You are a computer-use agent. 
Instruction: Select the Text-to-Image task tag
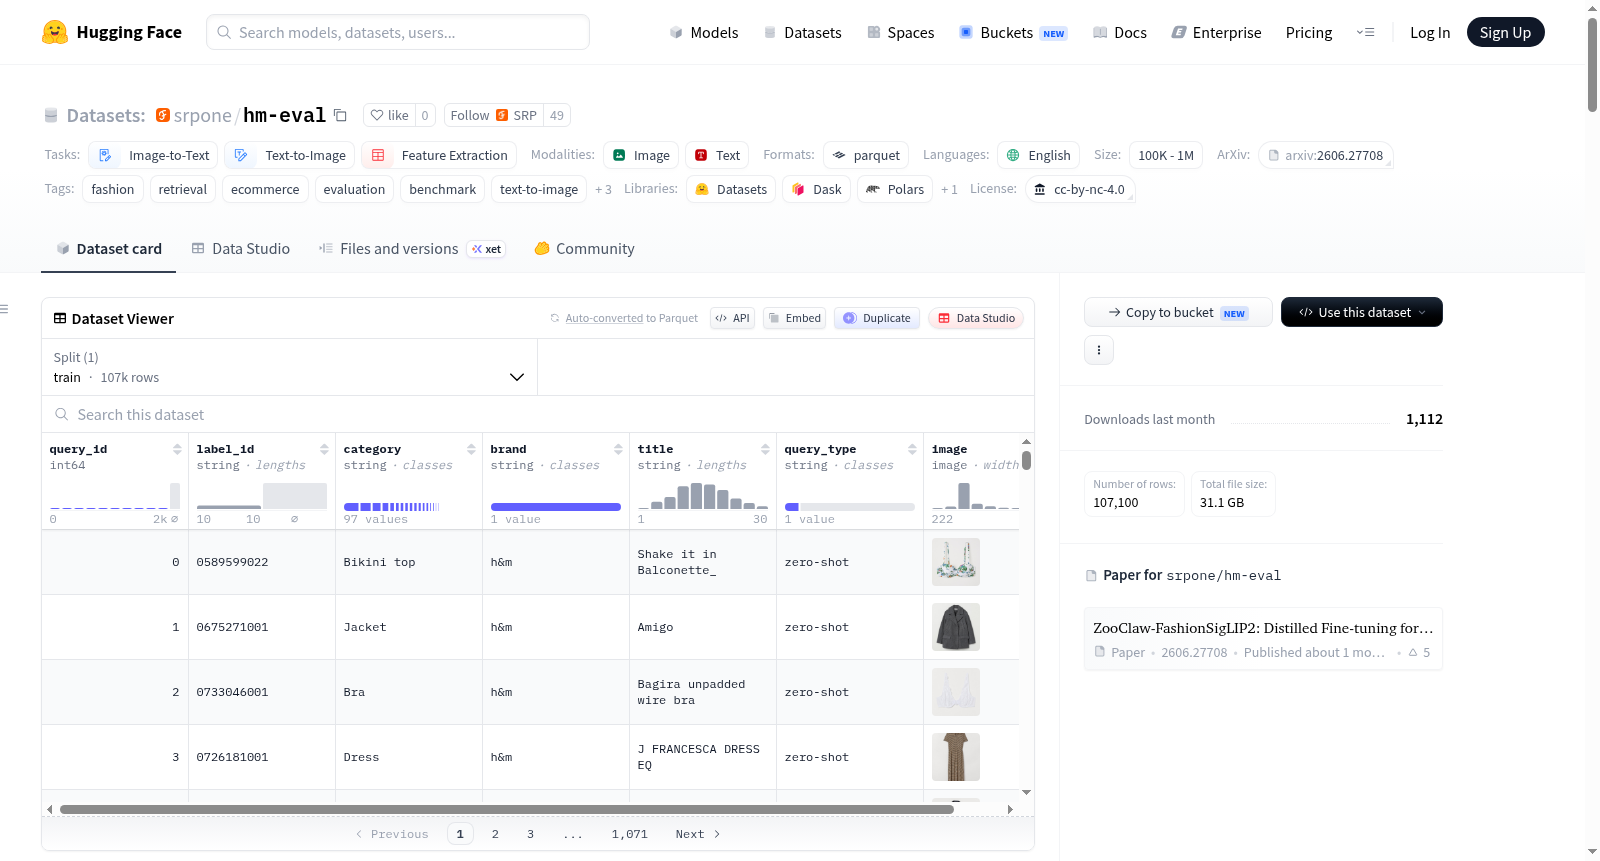click(x=289, y=155)
